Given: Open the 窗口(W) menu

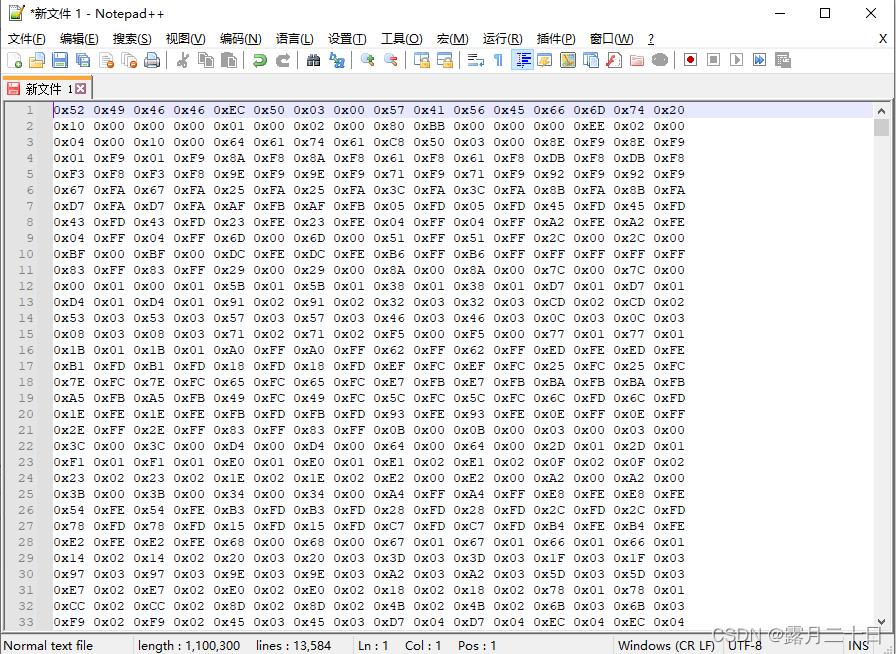Looking at the screenshot, I should 611,39.
